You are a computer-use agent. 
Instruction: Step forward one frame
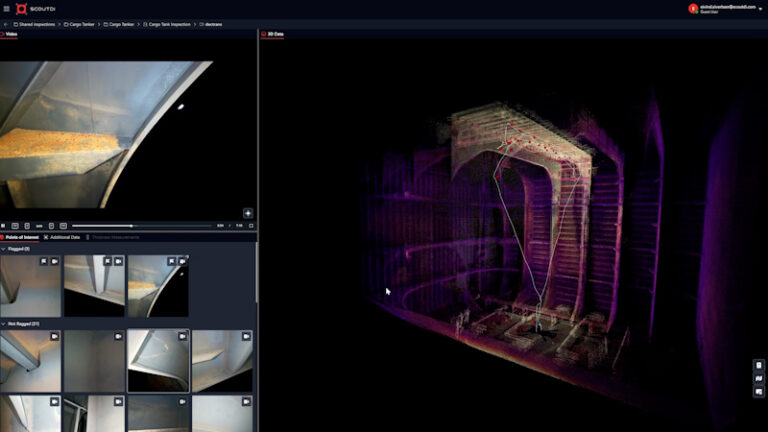pyautogui.click(x=51, y=226)
